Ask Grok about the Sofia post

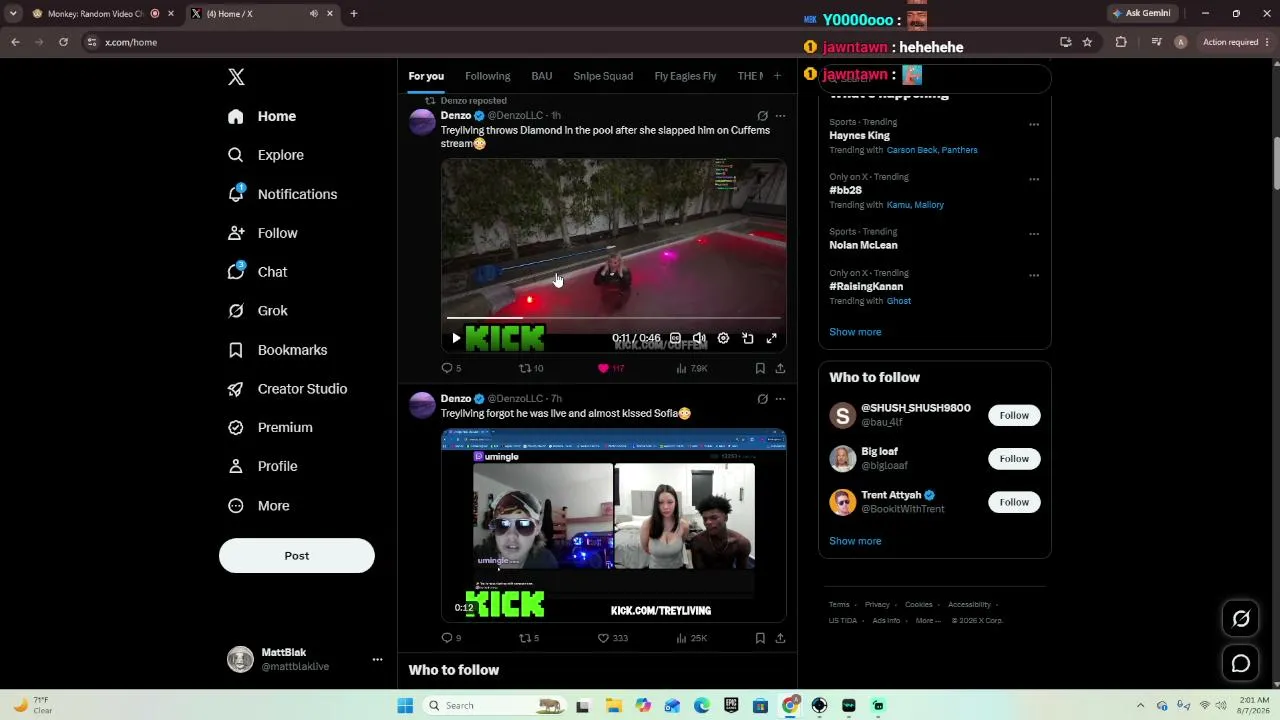pyautogui.click(x=762, y=399)
